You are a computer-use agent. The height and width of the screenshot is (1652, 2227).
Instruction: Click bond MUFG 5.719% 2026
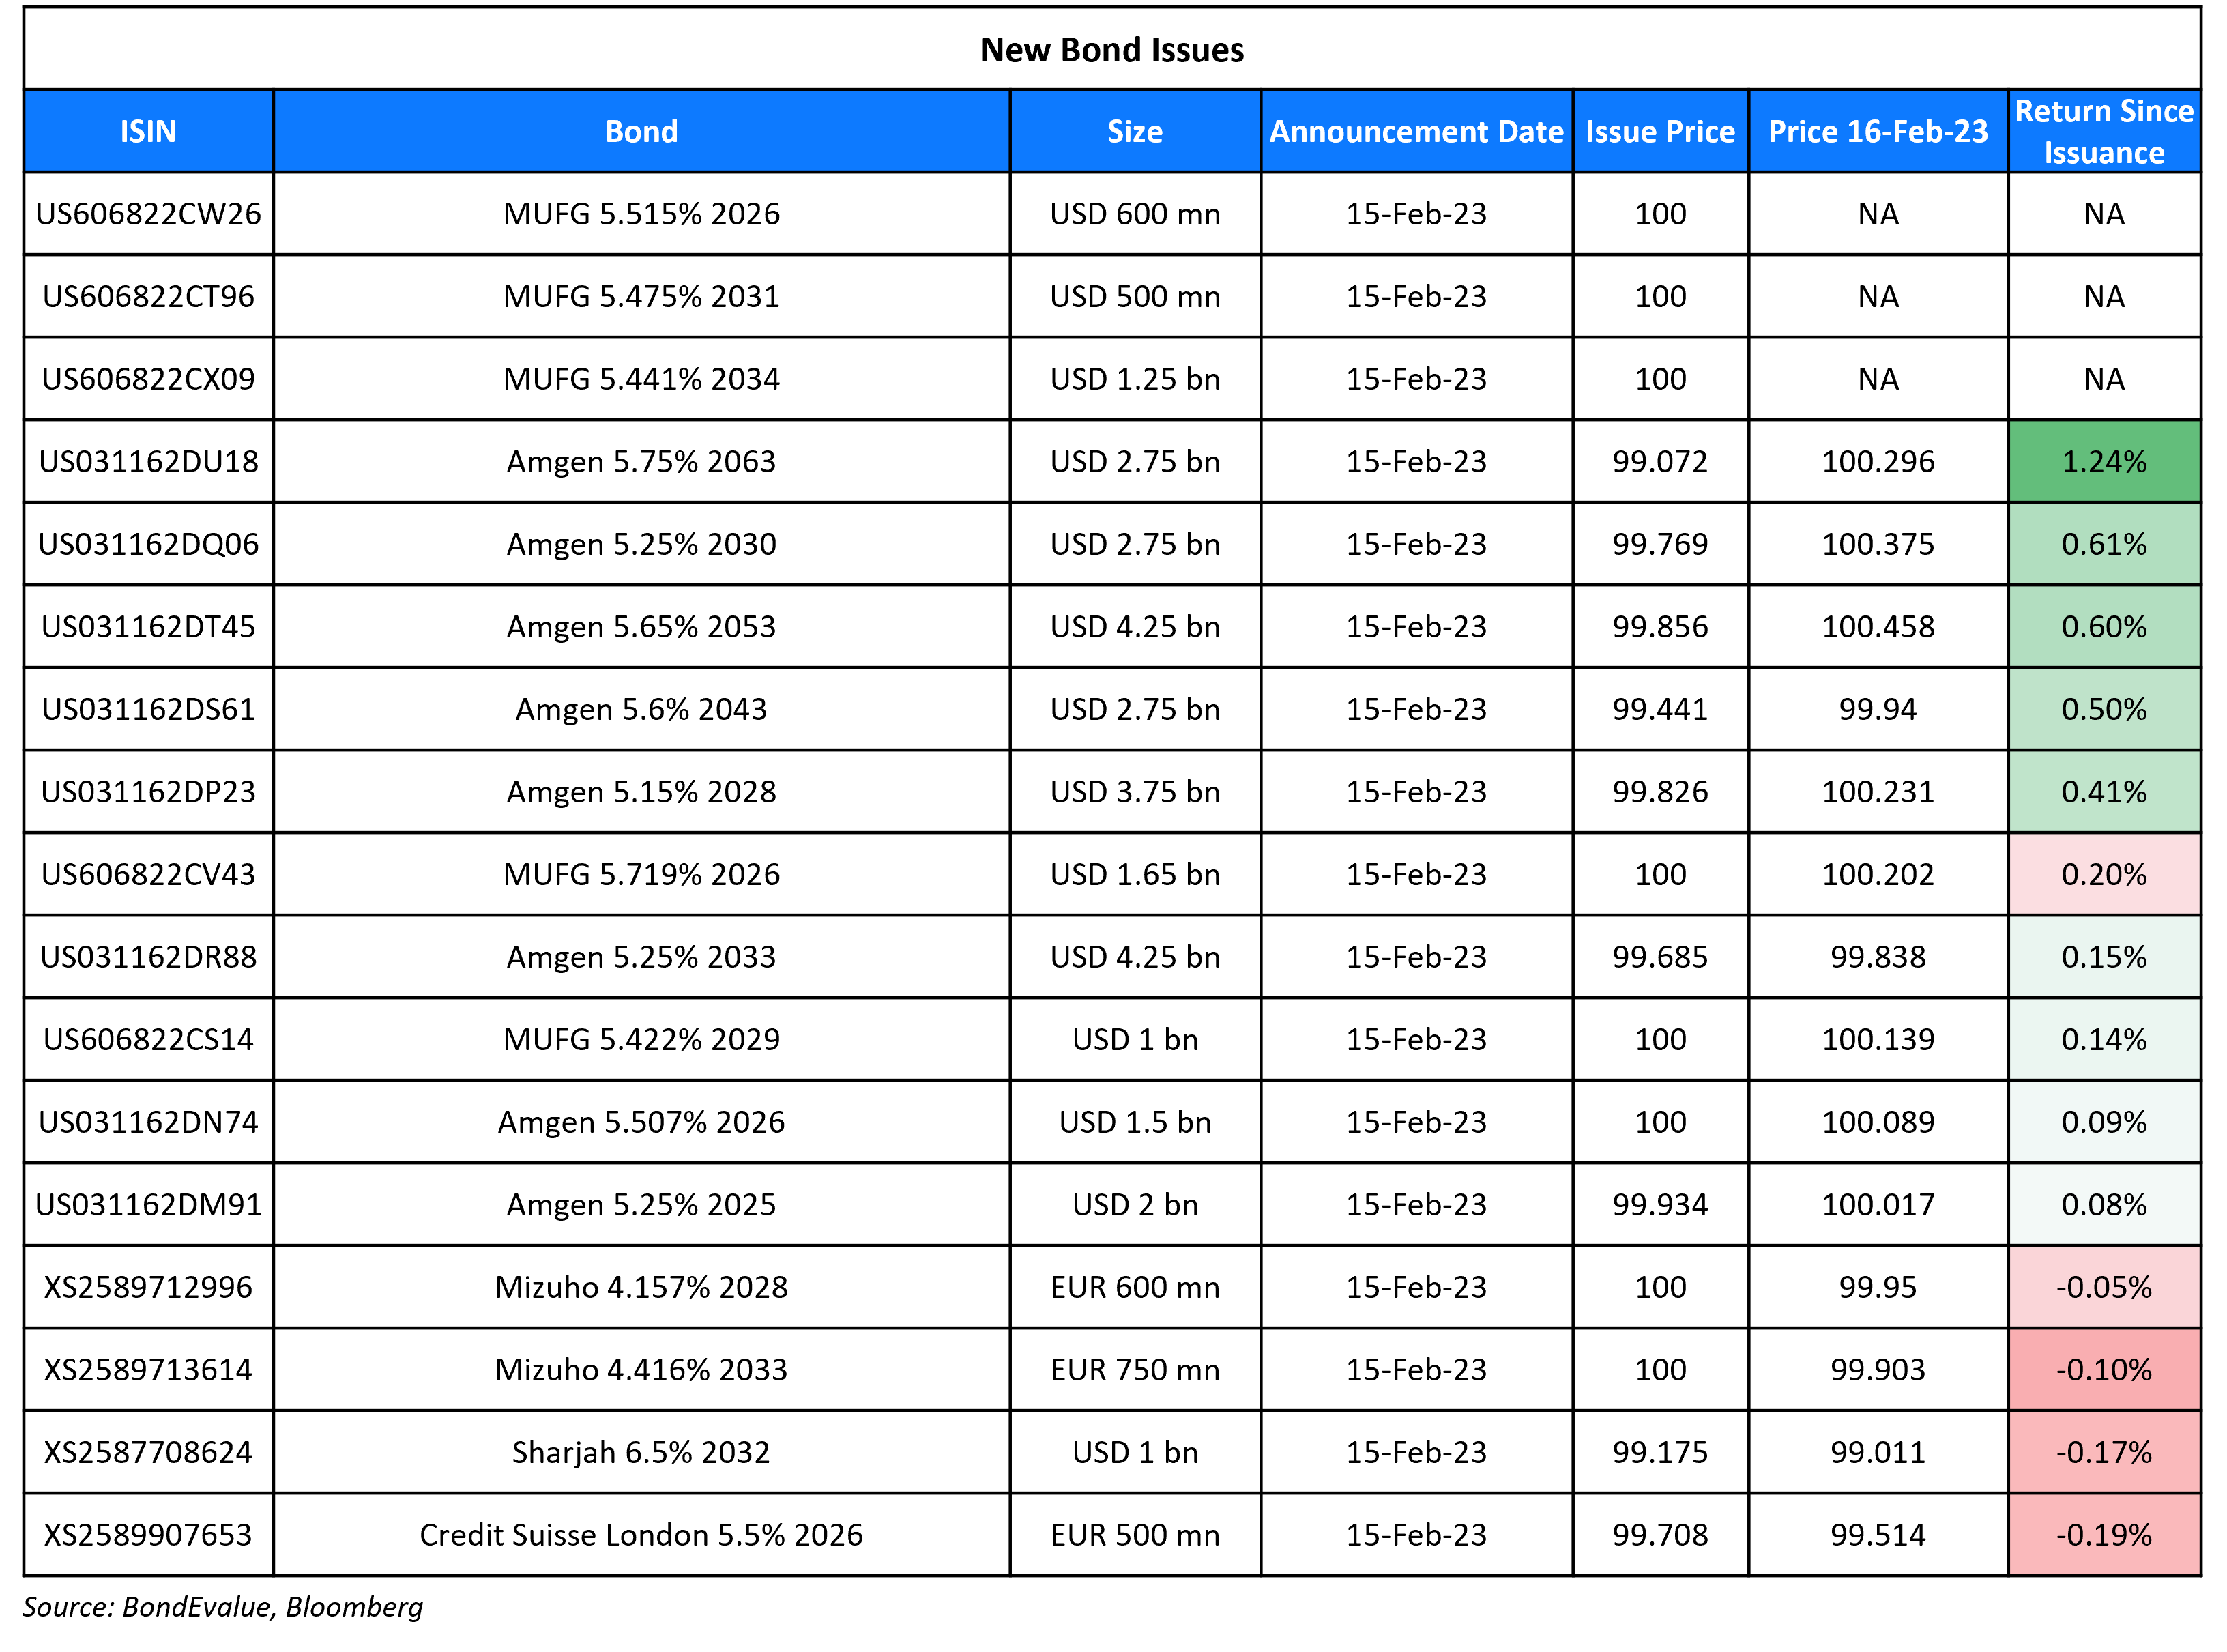point(641,874)
